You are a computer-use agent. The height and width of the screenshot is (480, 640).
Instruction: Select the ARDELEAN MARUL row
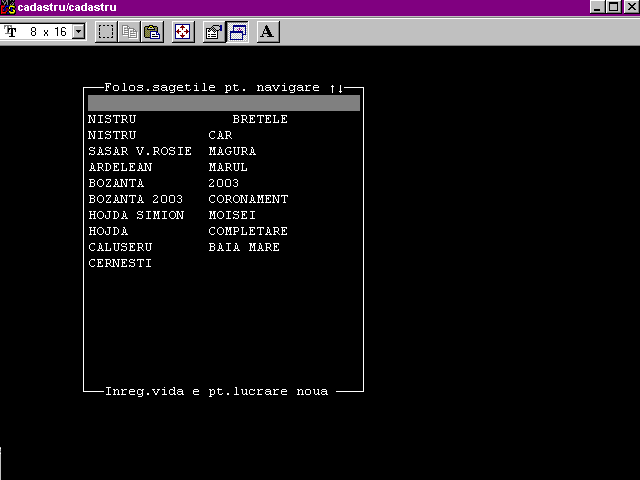168,167
